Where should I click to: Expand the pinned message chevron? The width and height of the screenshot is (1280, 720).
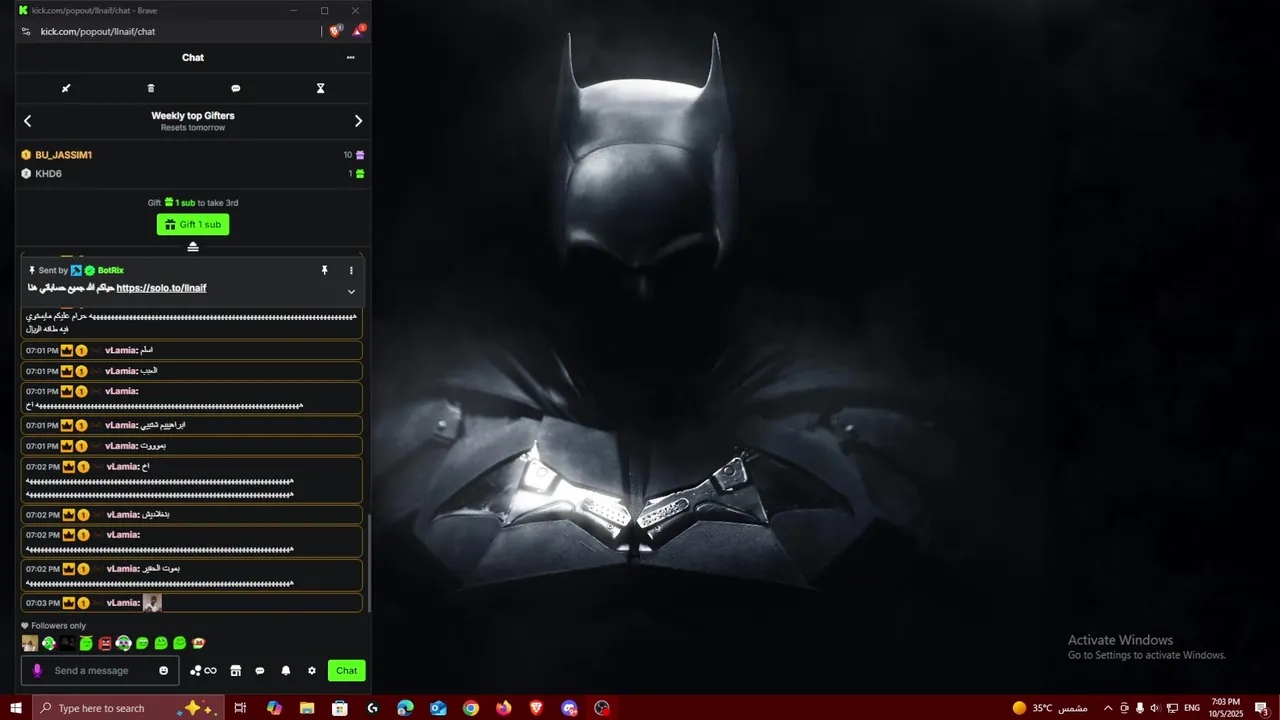(351, 292)
